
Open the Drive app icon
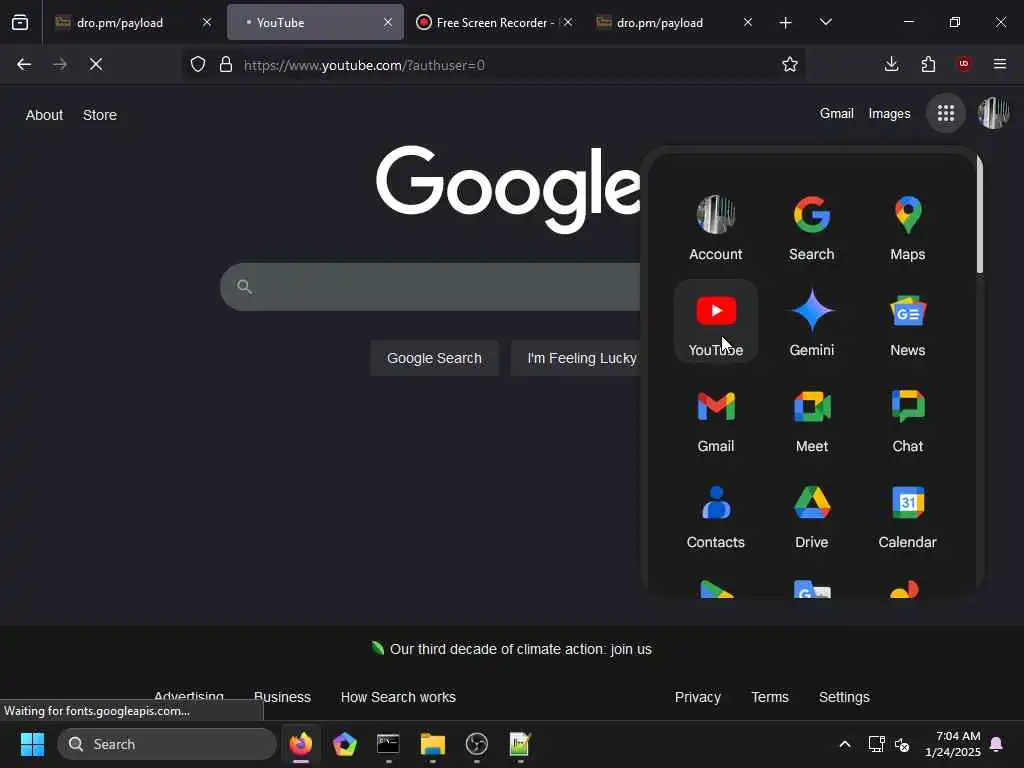coord(812,514)
